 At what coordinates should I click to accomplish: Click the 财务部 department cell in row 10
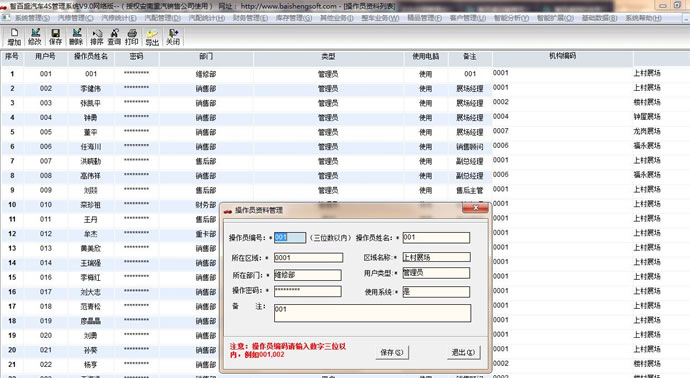pyautogui.click(x=206, y=205)
